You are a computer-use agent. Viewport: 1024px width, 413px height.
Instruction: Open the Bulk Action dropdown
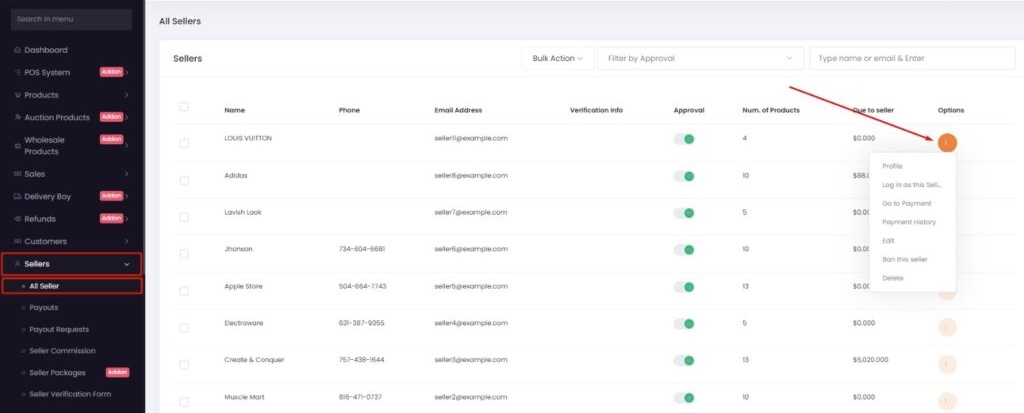pos(558,58)
